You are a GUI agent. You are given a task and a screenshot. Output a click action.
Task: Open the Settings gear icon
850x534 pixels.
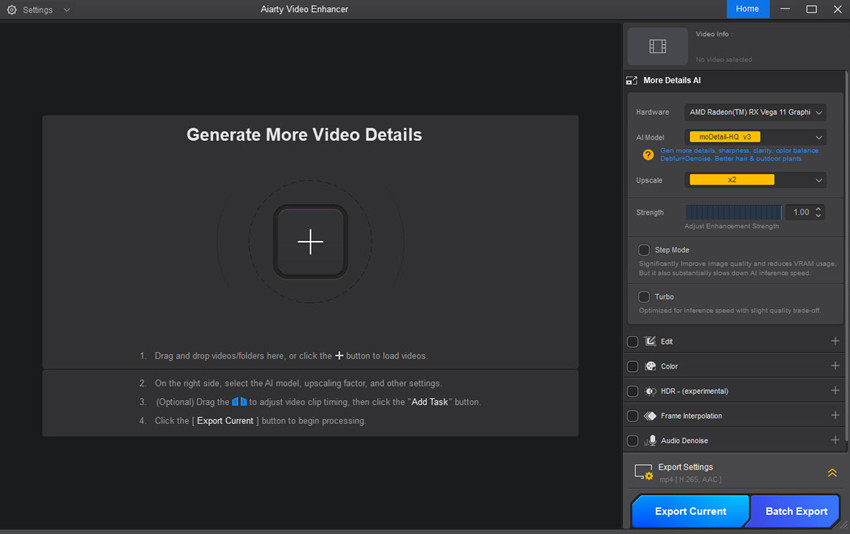click(x=11, y=10)
